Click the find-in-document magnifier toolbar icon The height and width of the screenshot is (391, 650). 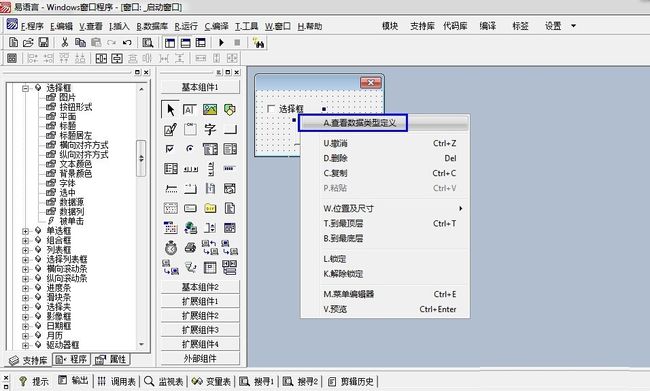coord(148,42)
